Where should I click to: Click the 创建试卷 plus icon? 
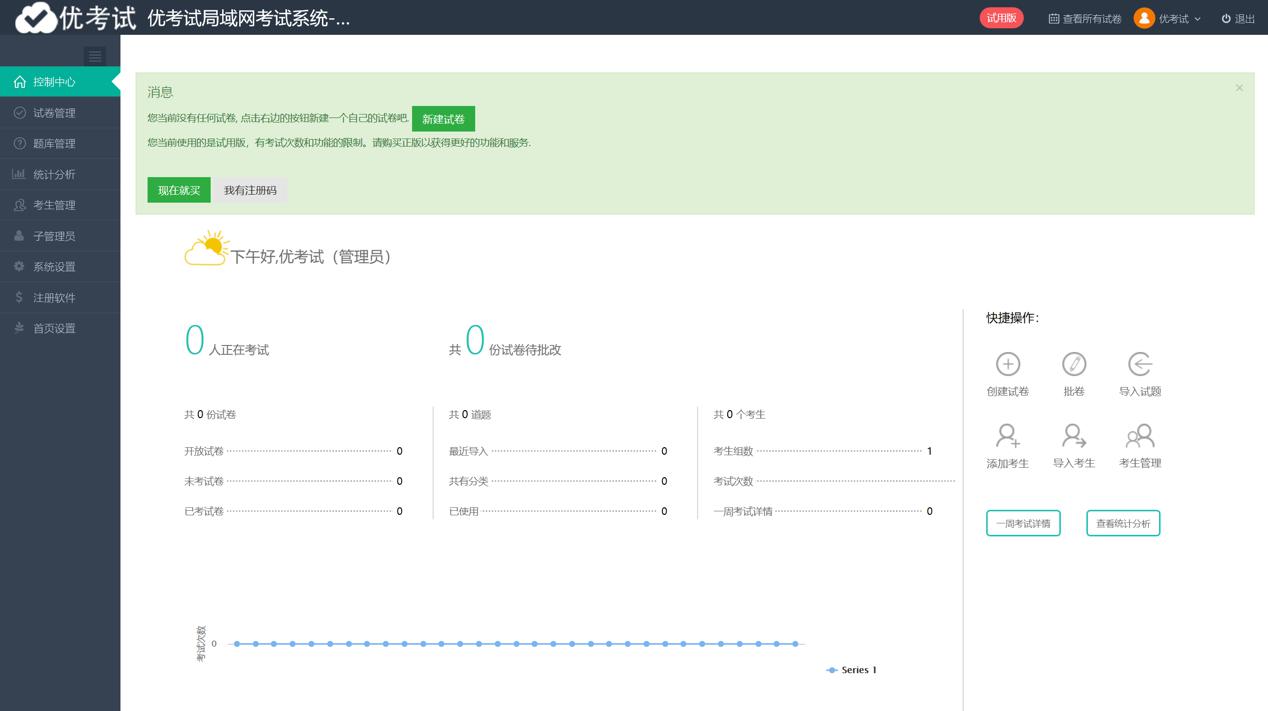pos(1007,364)
